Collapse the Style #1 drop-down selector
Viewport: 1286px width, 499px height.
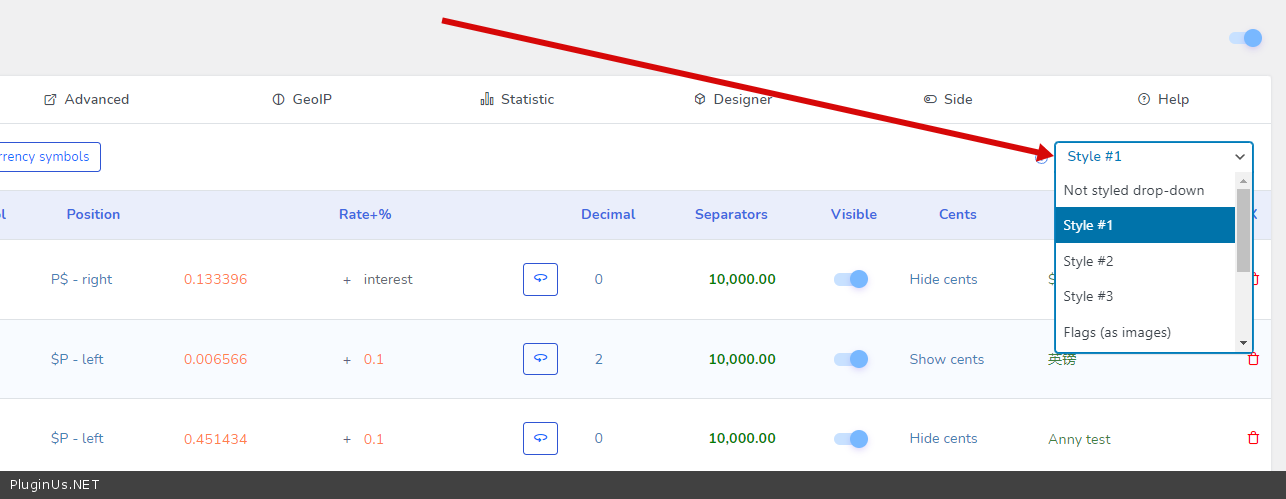[x=1154, y=156]
